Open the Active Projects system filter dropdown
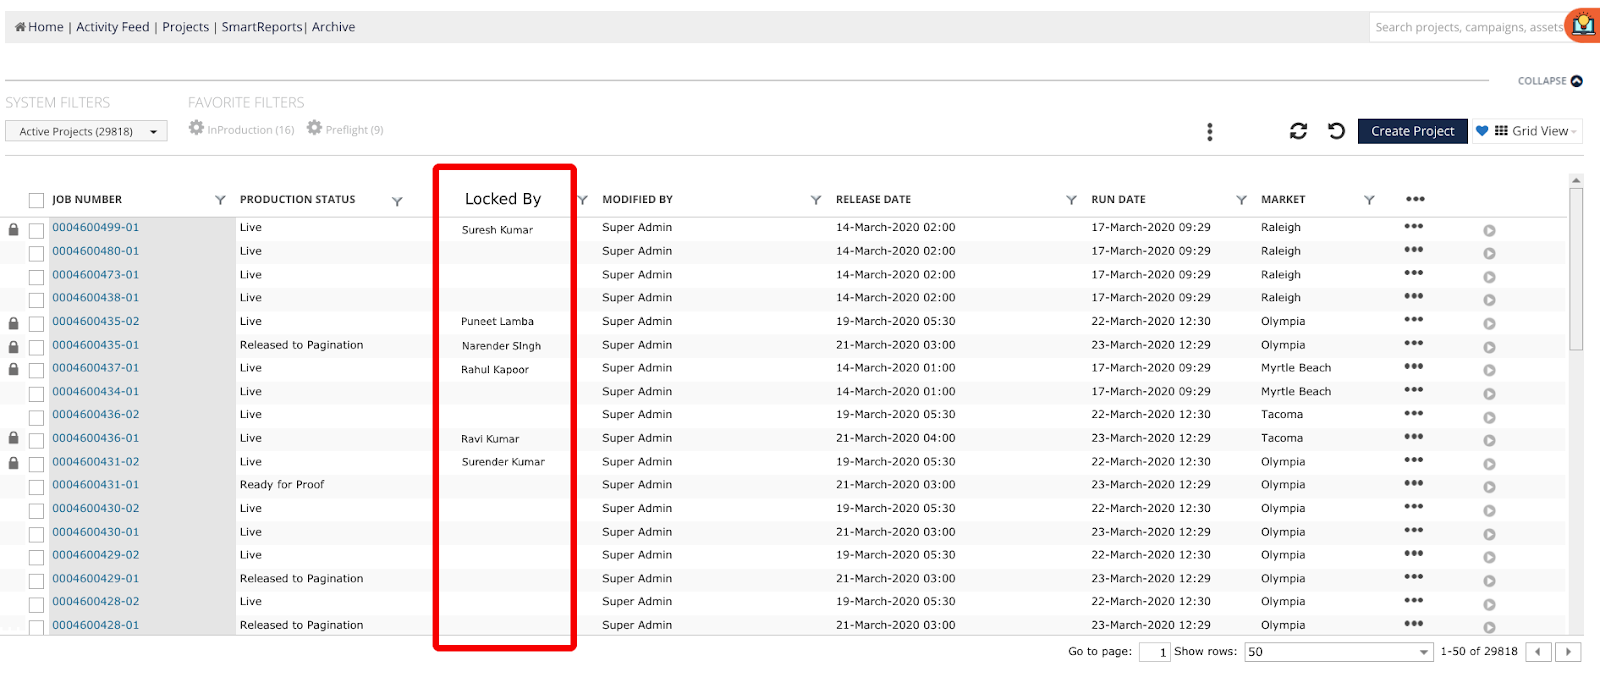The image size is (1600, 683). (x=86, y=131)
